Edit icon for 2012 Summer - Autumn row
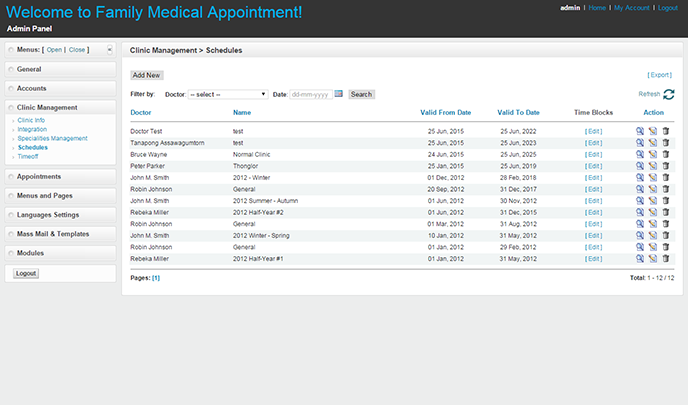Image resolution: width=688 pixels, height=405 pixels. [x=653, y=200]
